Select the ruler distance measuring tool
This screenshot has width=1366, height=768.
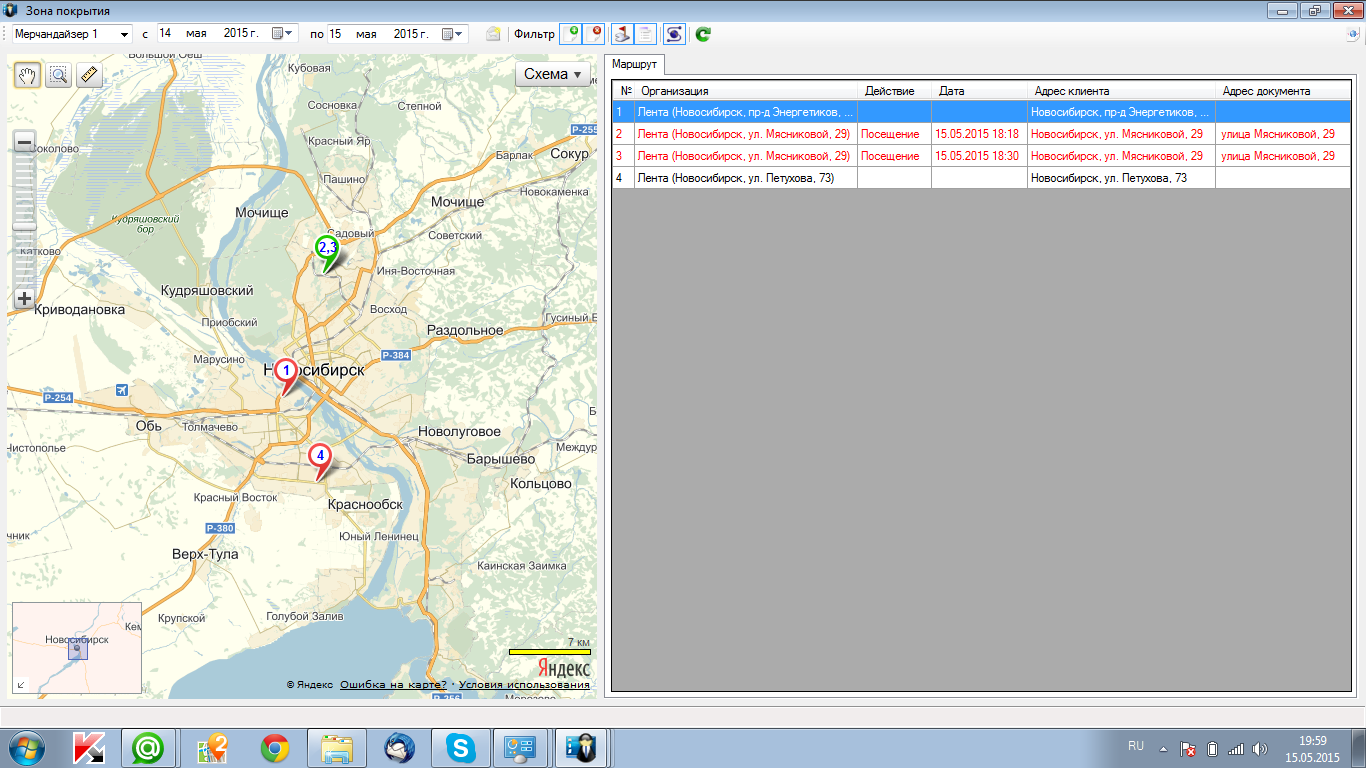click(x=89, y=75)
